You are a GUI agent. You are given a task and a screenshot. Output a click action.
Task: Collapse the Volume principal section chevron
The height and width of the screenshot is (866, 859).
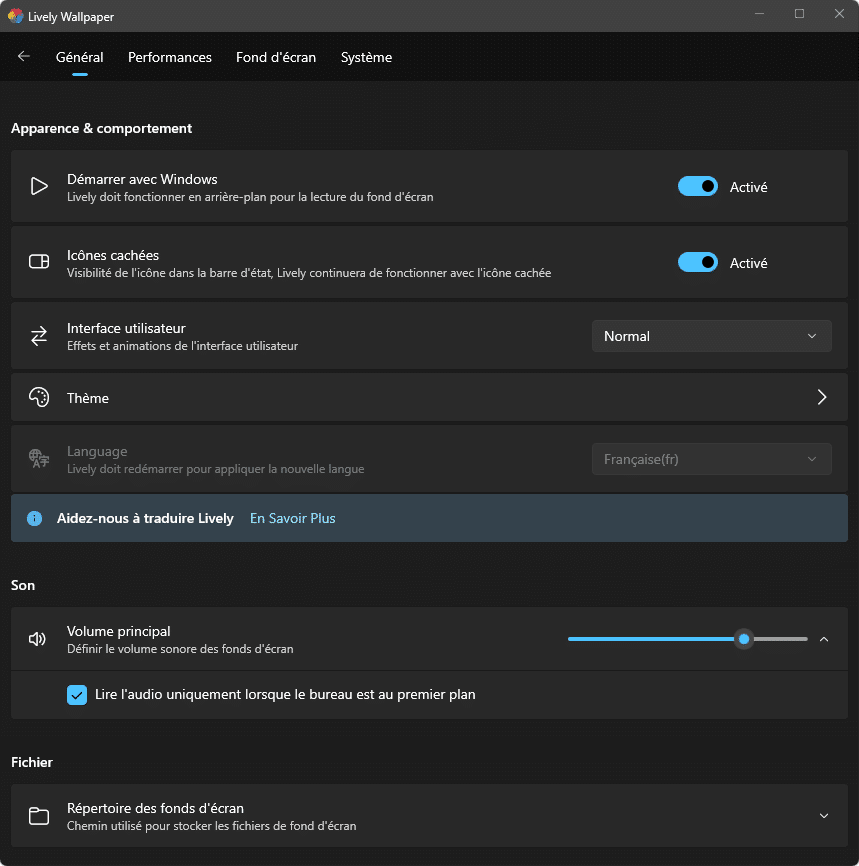[824, 639]
